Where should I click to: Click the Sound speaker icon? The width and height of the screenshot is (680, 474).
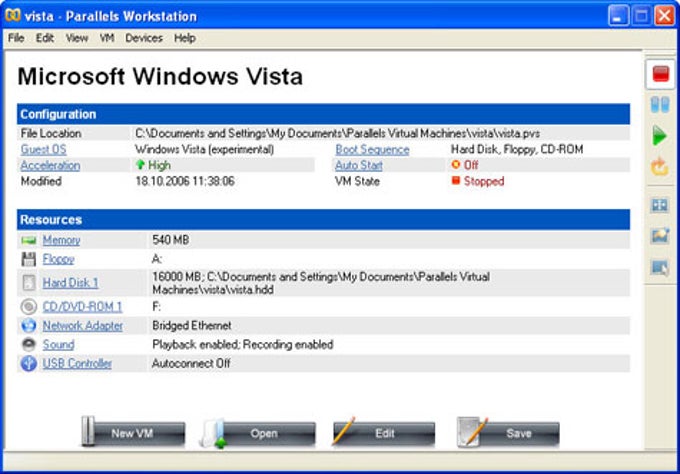tap(29, 344)
